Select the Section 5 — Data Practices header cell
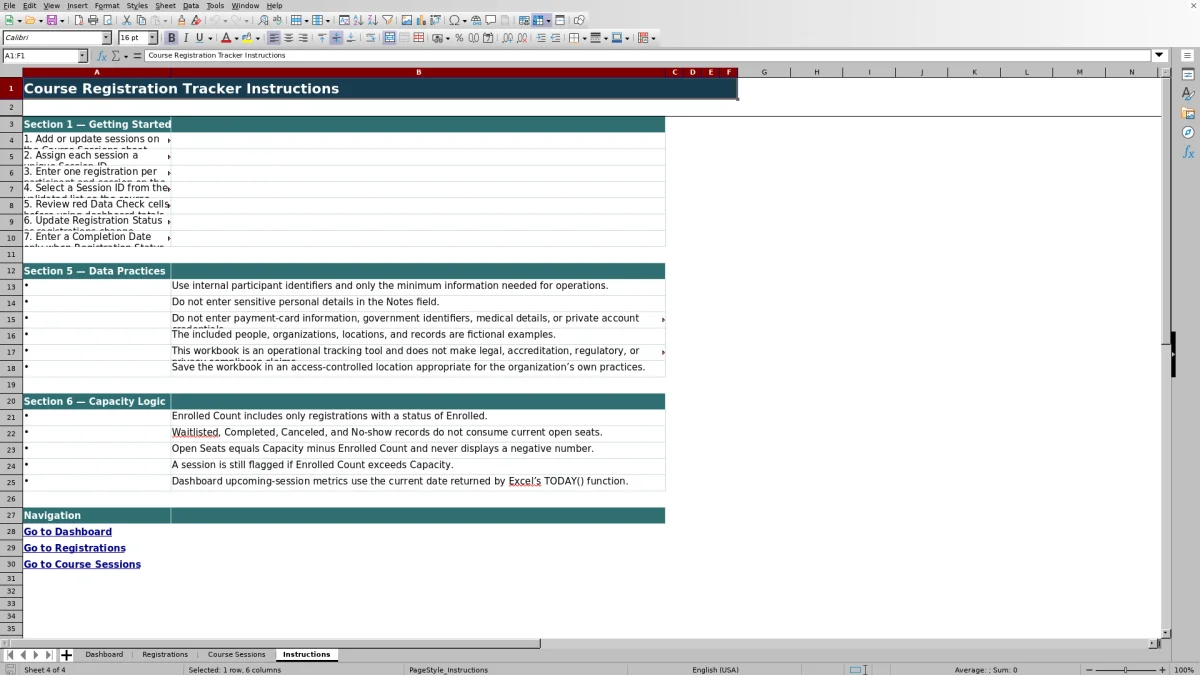 [x=96, y=271]
